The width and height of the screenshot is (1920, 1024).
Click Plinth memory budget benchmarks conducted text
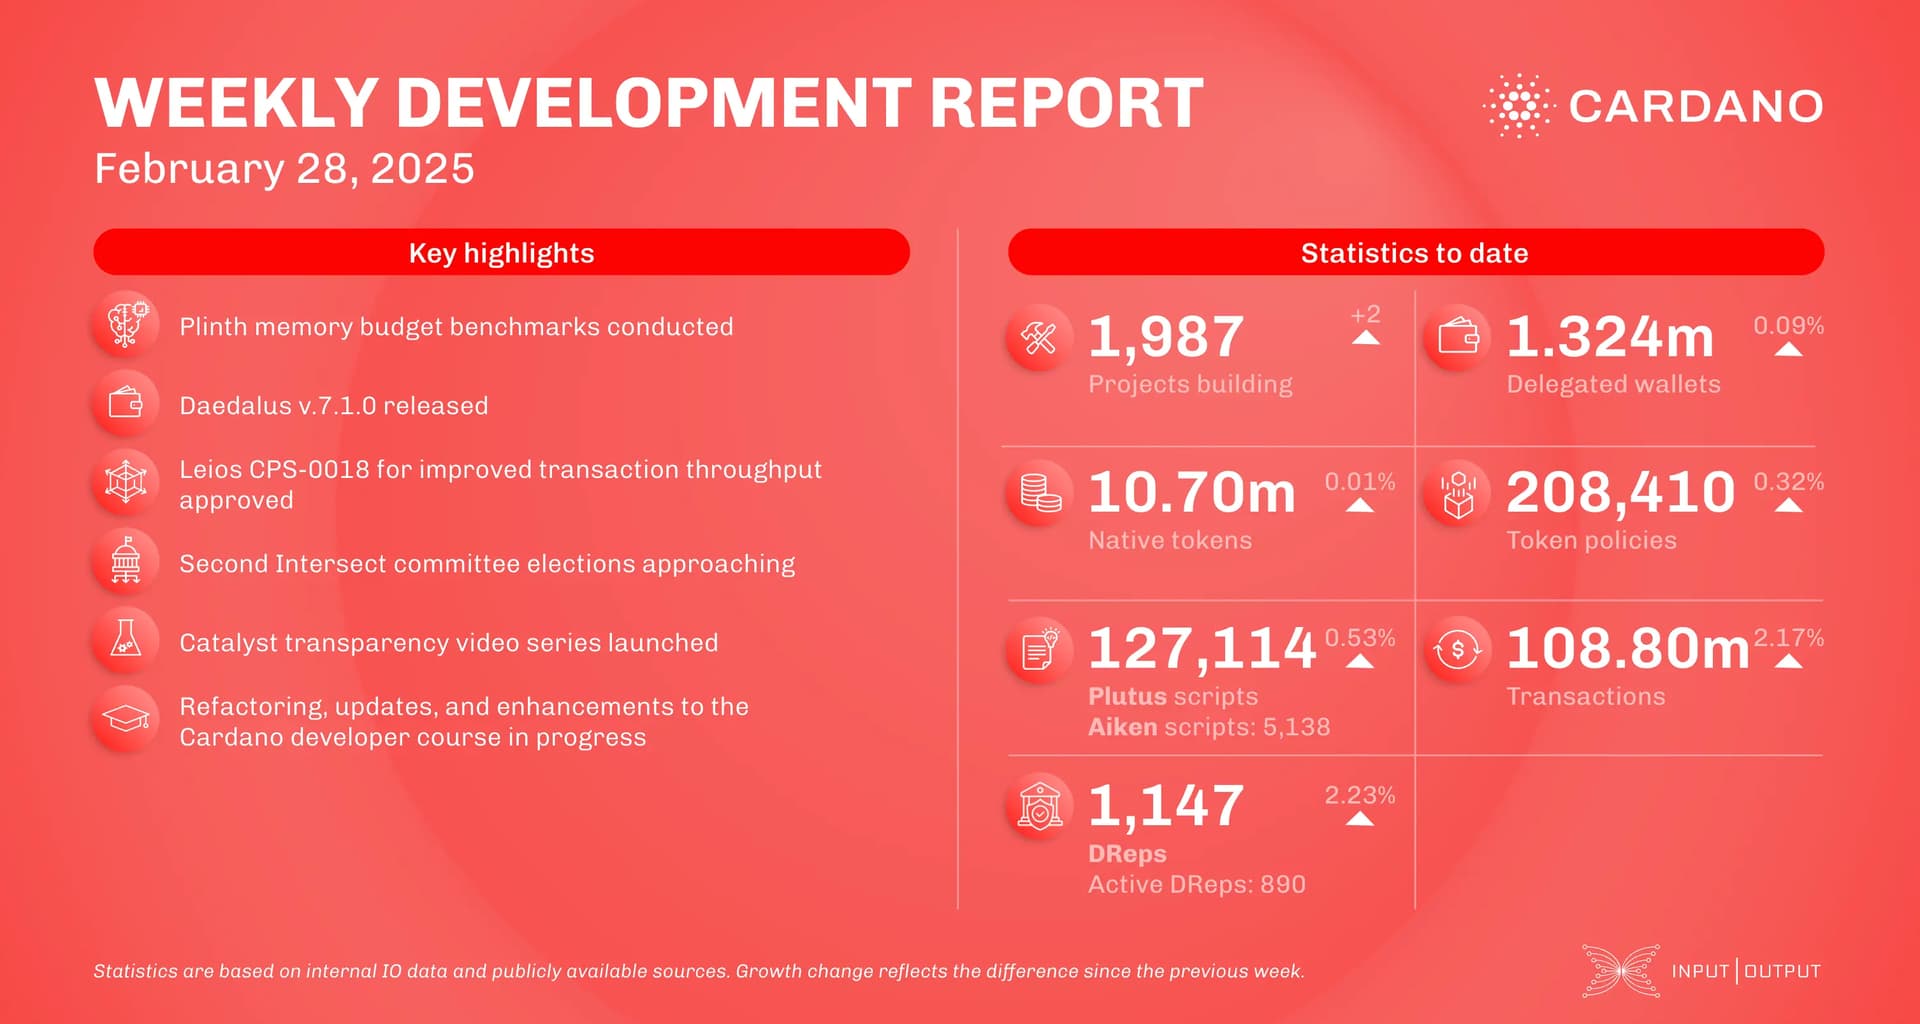[x=456, y=327]
